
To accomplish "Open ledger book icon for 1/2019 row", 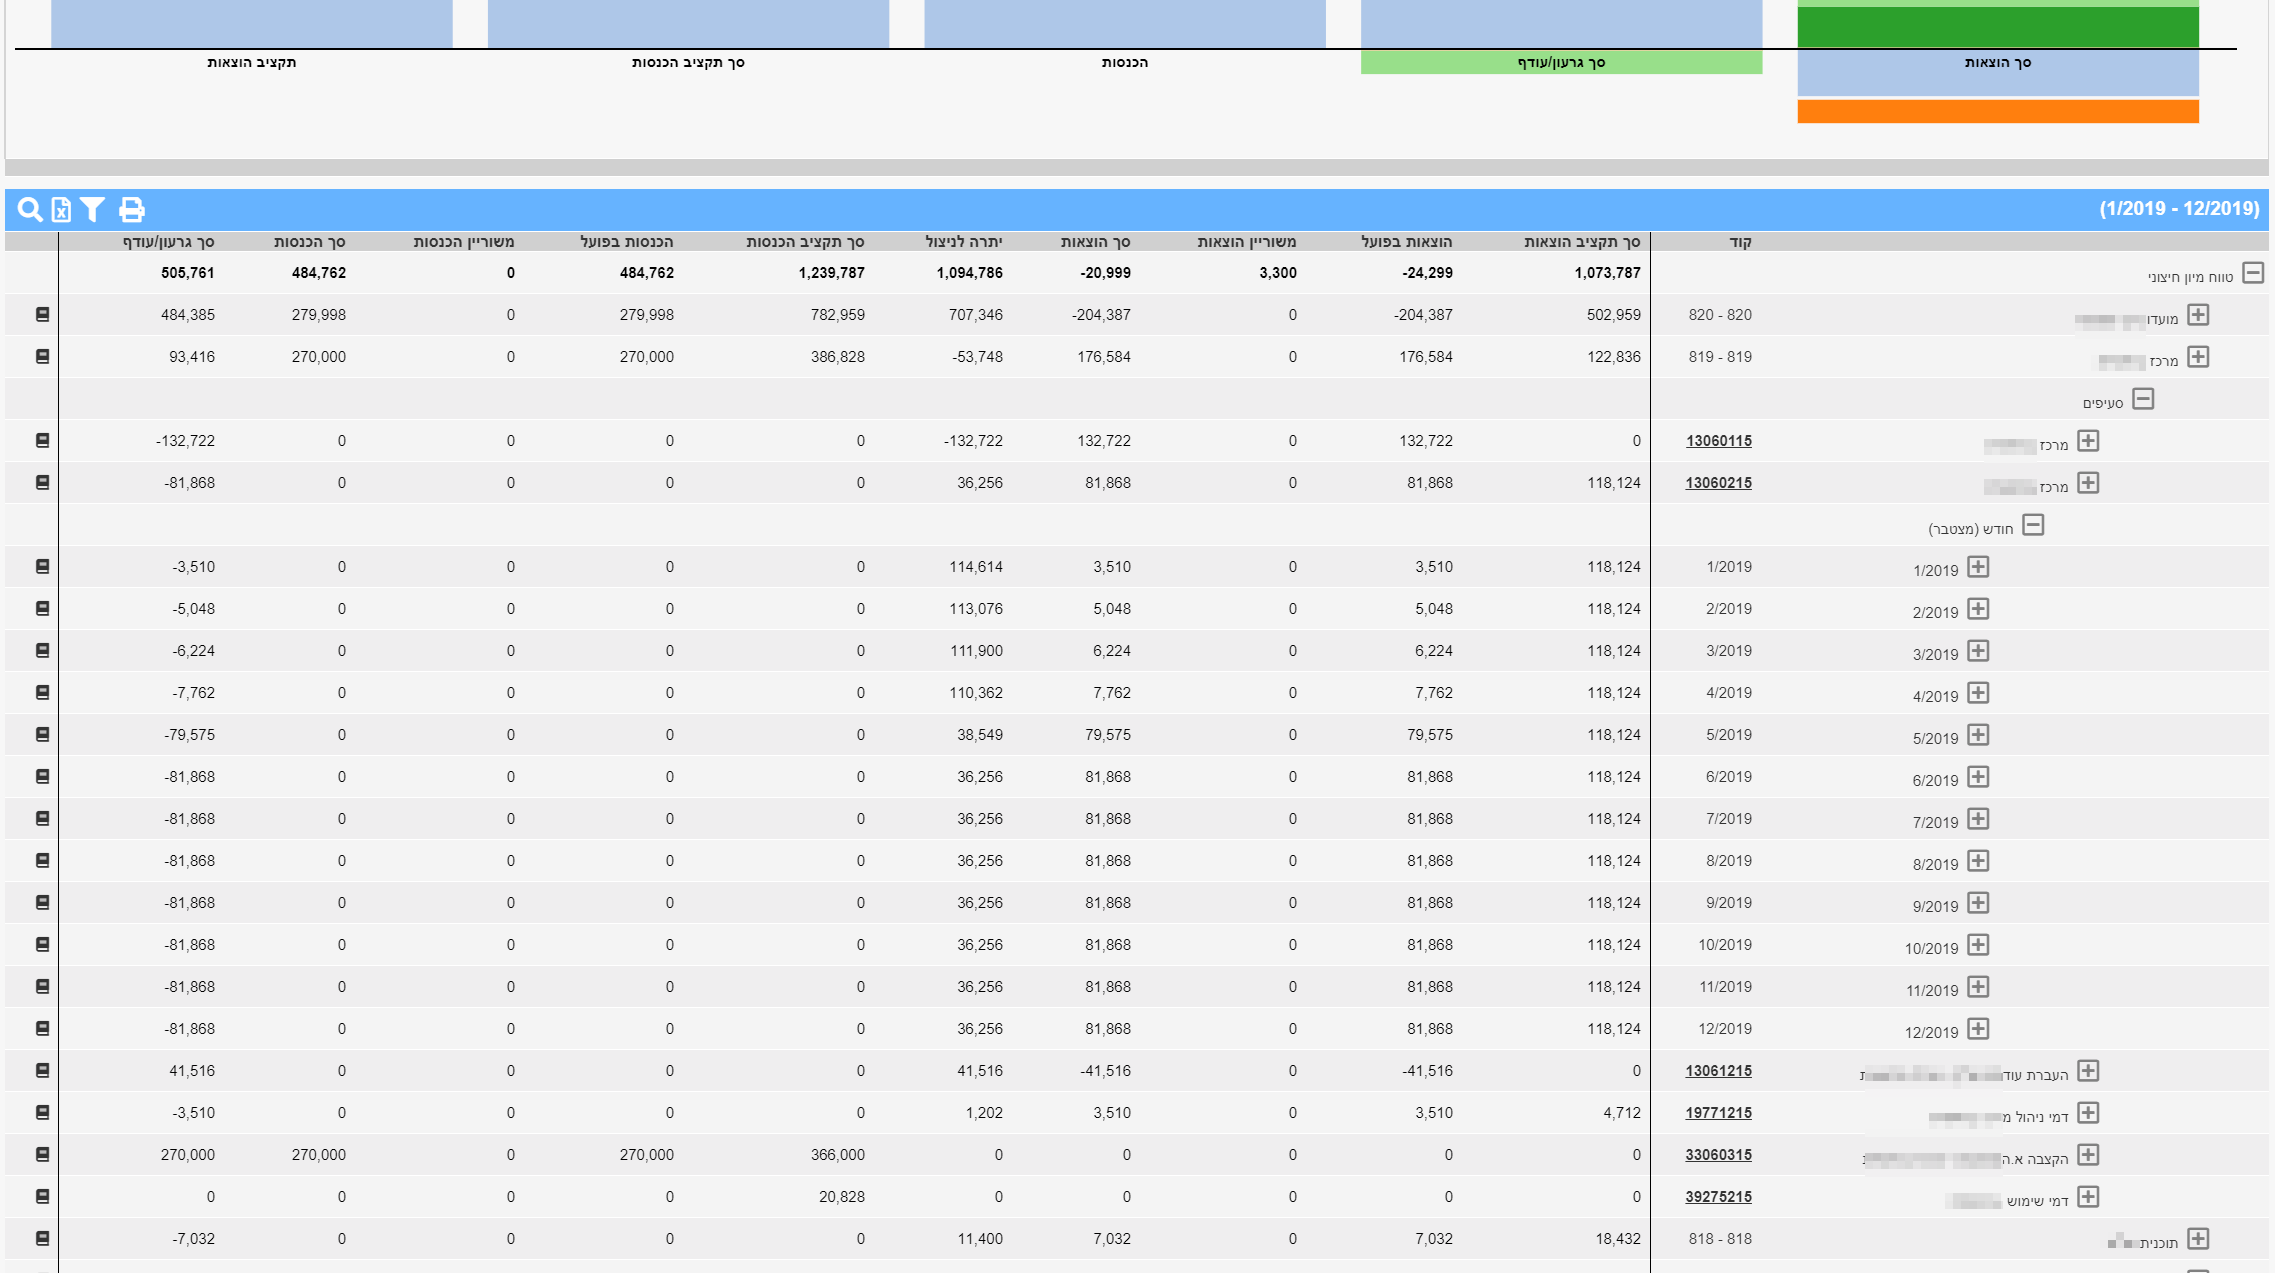I will [42, 566].
